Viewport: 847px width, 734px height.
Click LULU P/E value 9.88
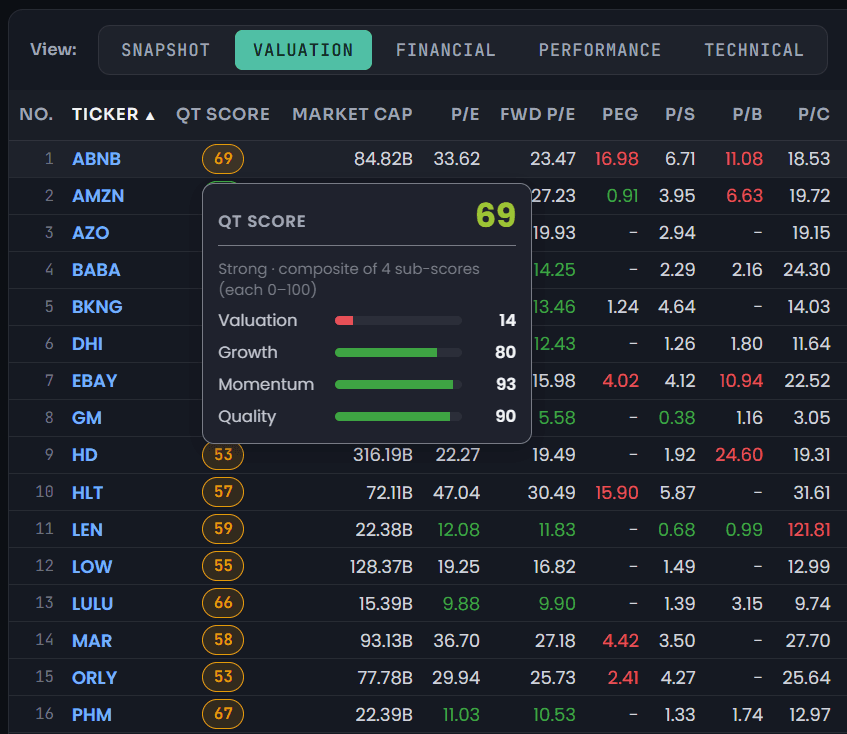tap(461, 603)
